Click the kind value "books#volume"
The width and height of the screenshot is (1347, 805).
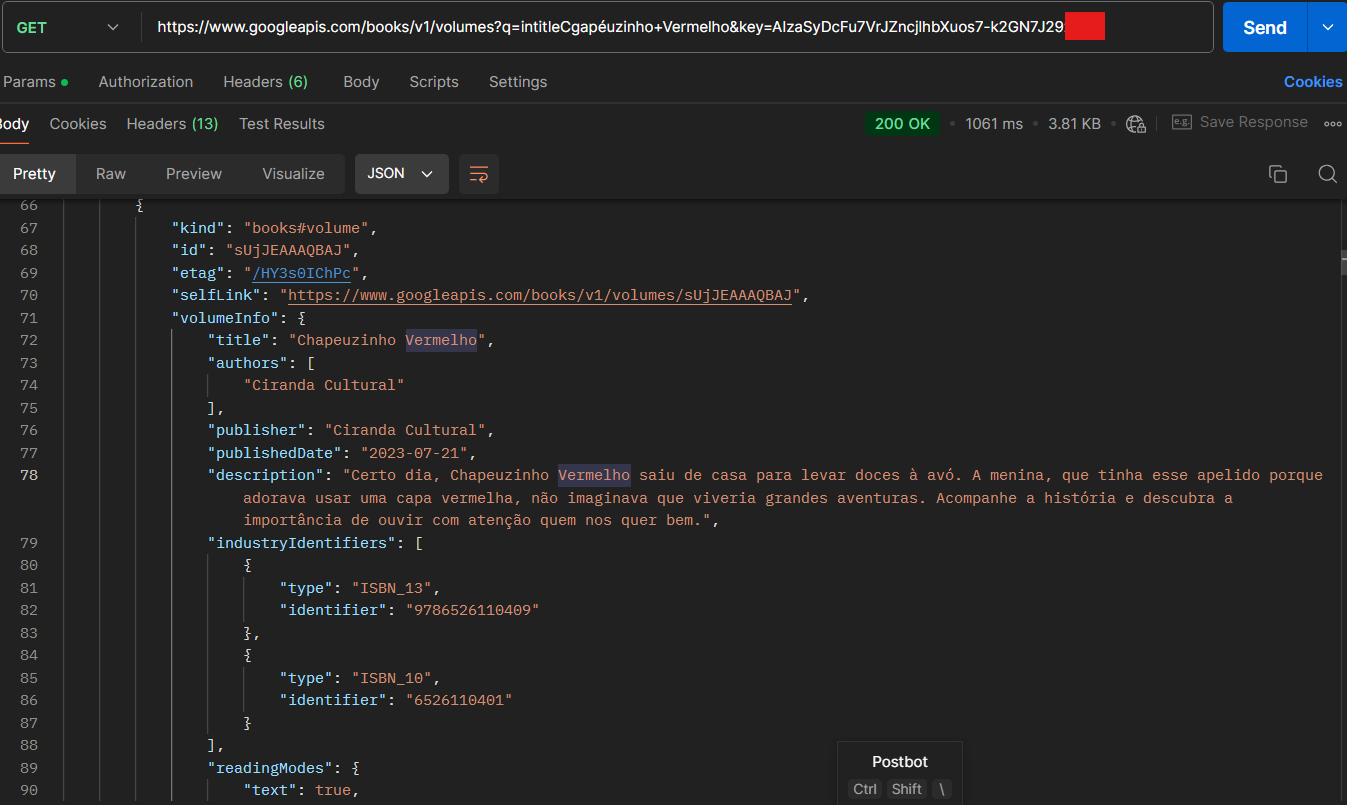click(x=305, y=228)
